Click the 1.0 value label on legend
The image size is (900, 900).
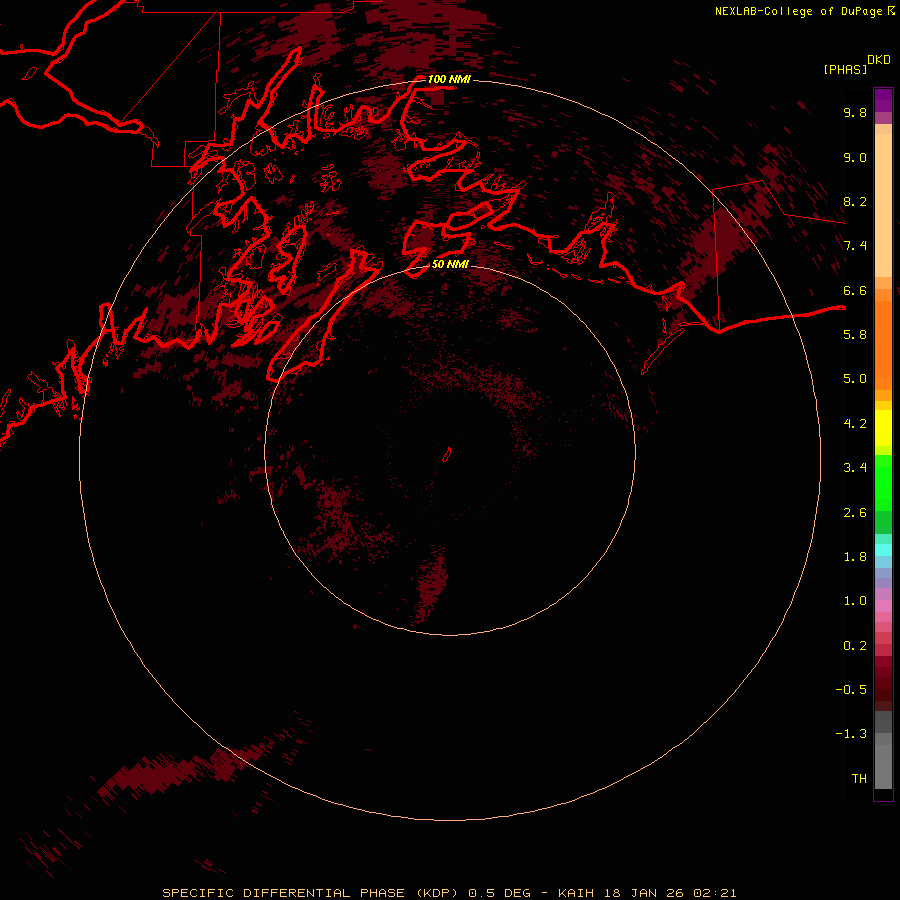click(x=854, y=601)
